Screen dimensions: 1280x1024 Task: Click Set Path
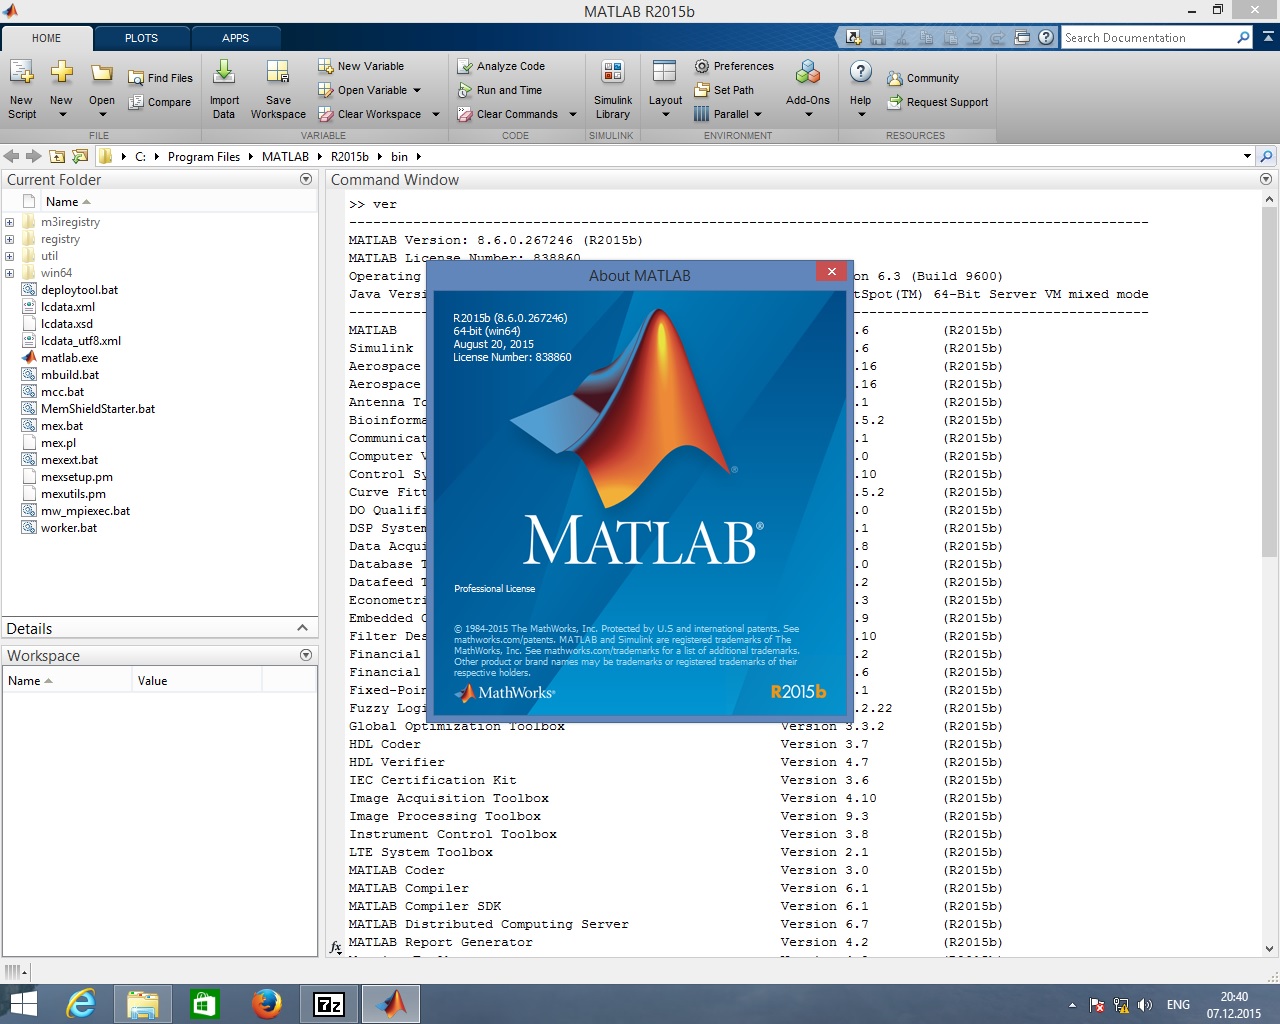(x=724, y=90)
